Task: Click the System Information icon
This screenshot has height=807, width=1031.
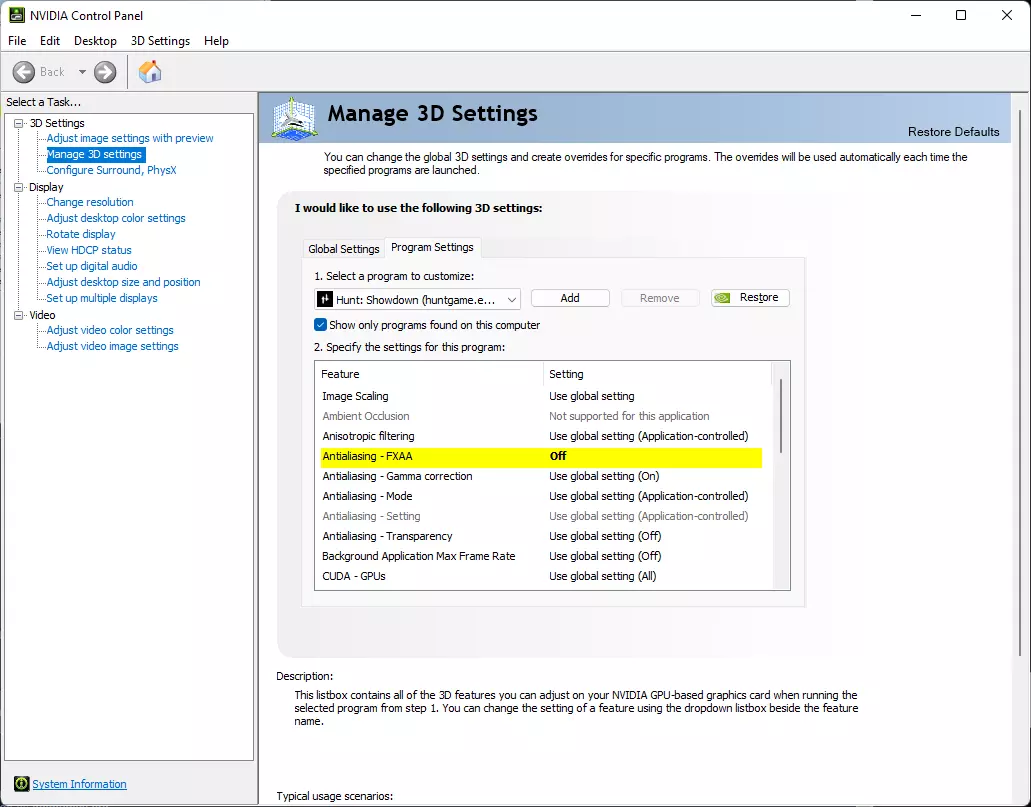Action: tap(22, 783)
